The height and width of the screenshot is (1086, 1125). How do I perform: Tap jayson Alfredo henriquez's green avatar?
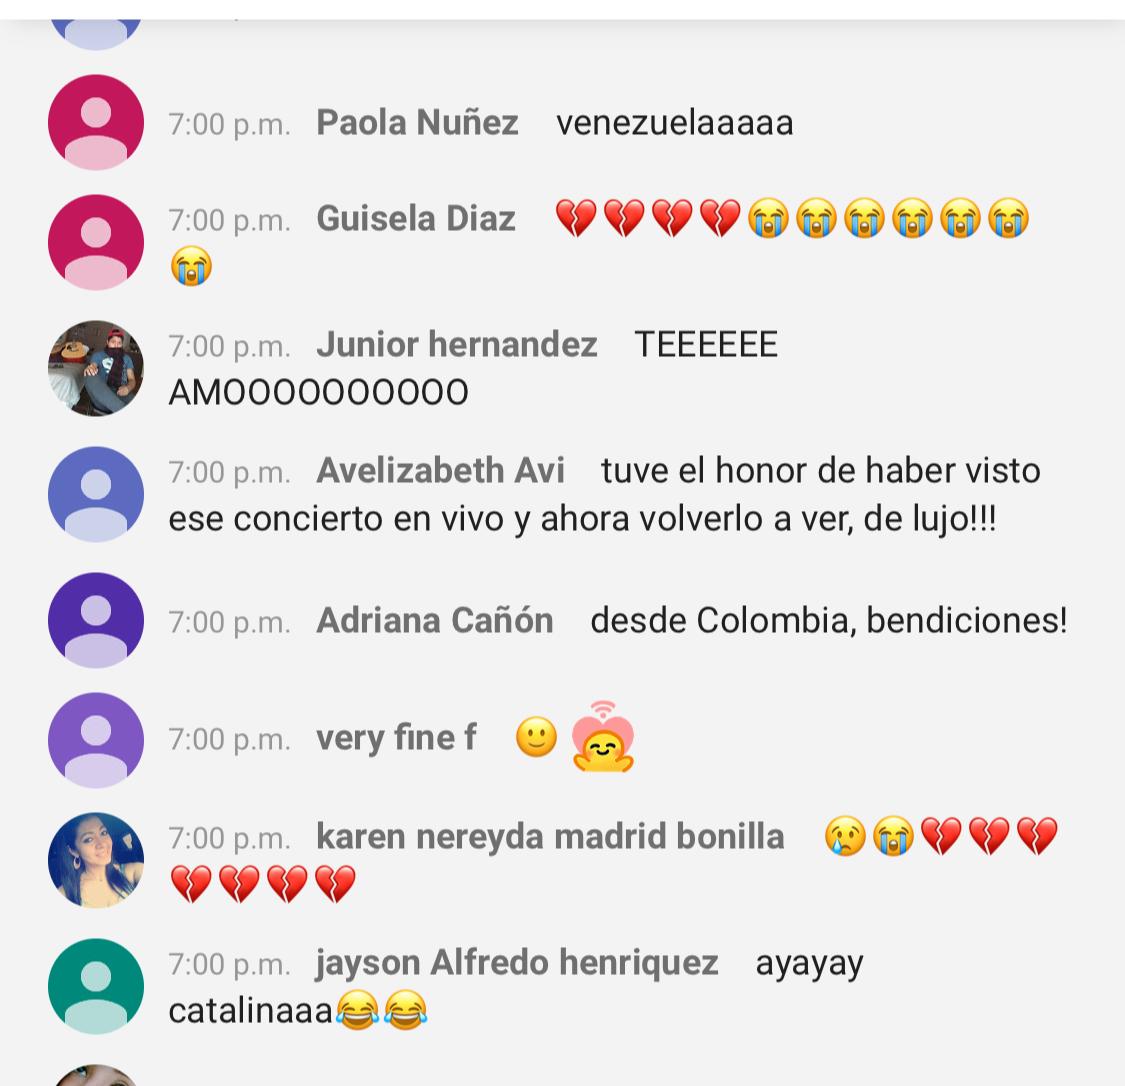click(x=96, y=986)
